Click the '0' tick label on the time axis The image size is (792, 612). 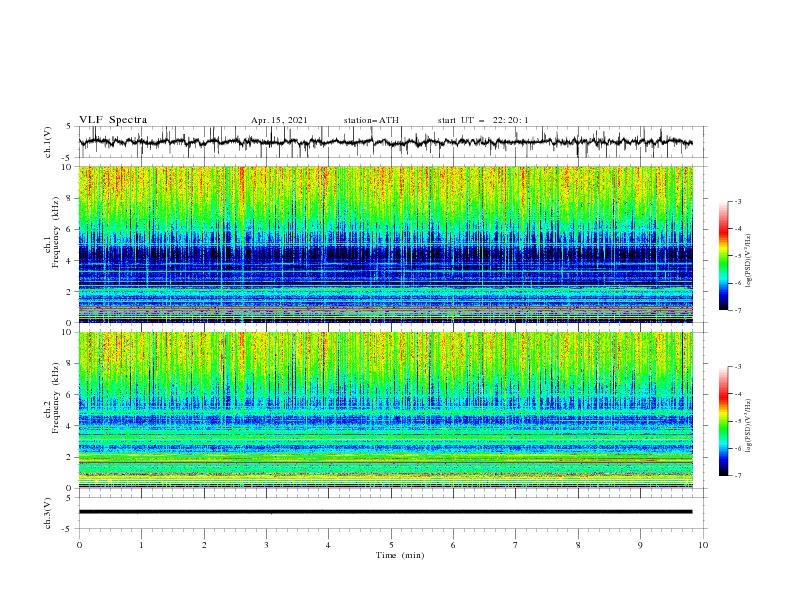79,545
